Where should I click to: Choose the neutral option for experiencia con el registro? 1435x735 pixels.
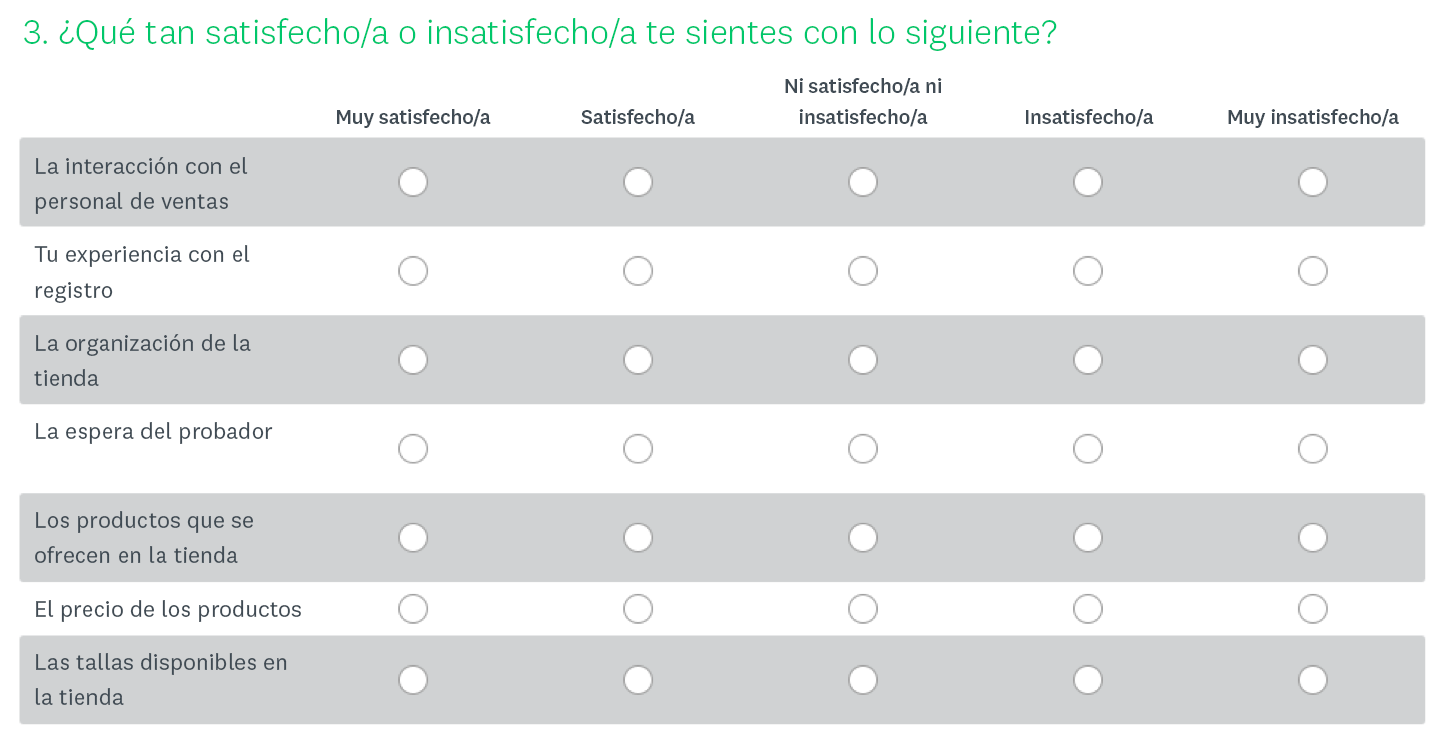coord(863,270)
